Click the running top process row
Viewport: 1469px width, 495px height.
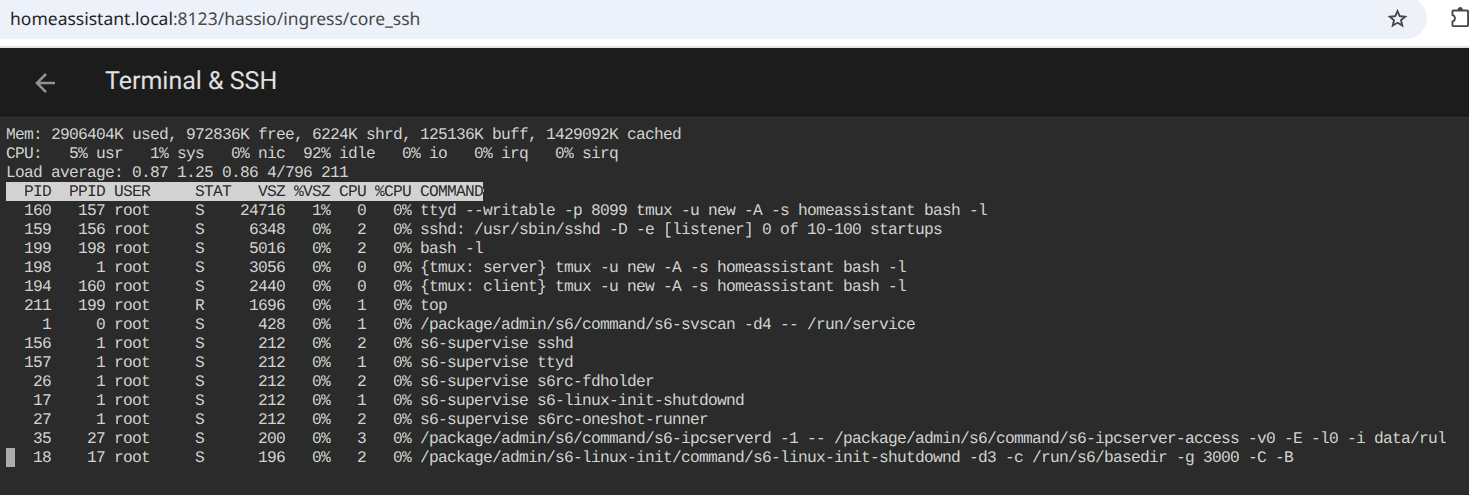[x=227, y=305]
